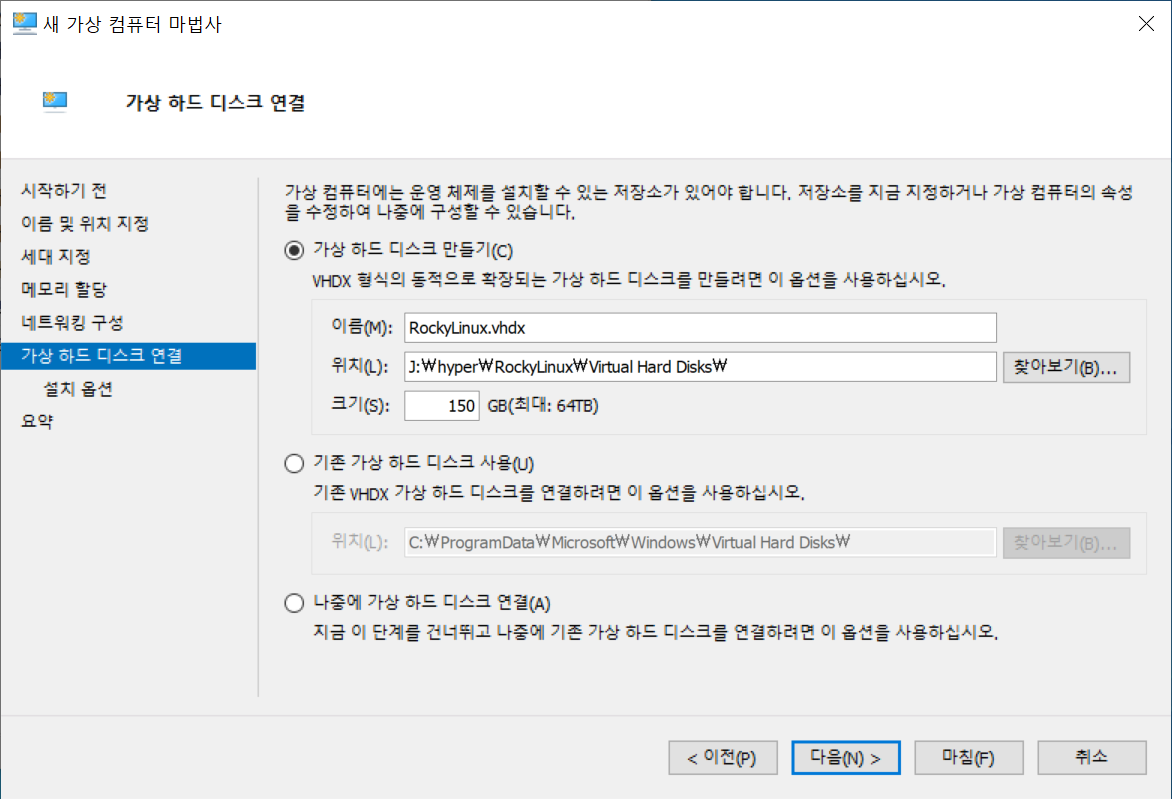Screen dimensions: 1172x799
Task: Click the disk size field showing 150
Action: point(442,406)
